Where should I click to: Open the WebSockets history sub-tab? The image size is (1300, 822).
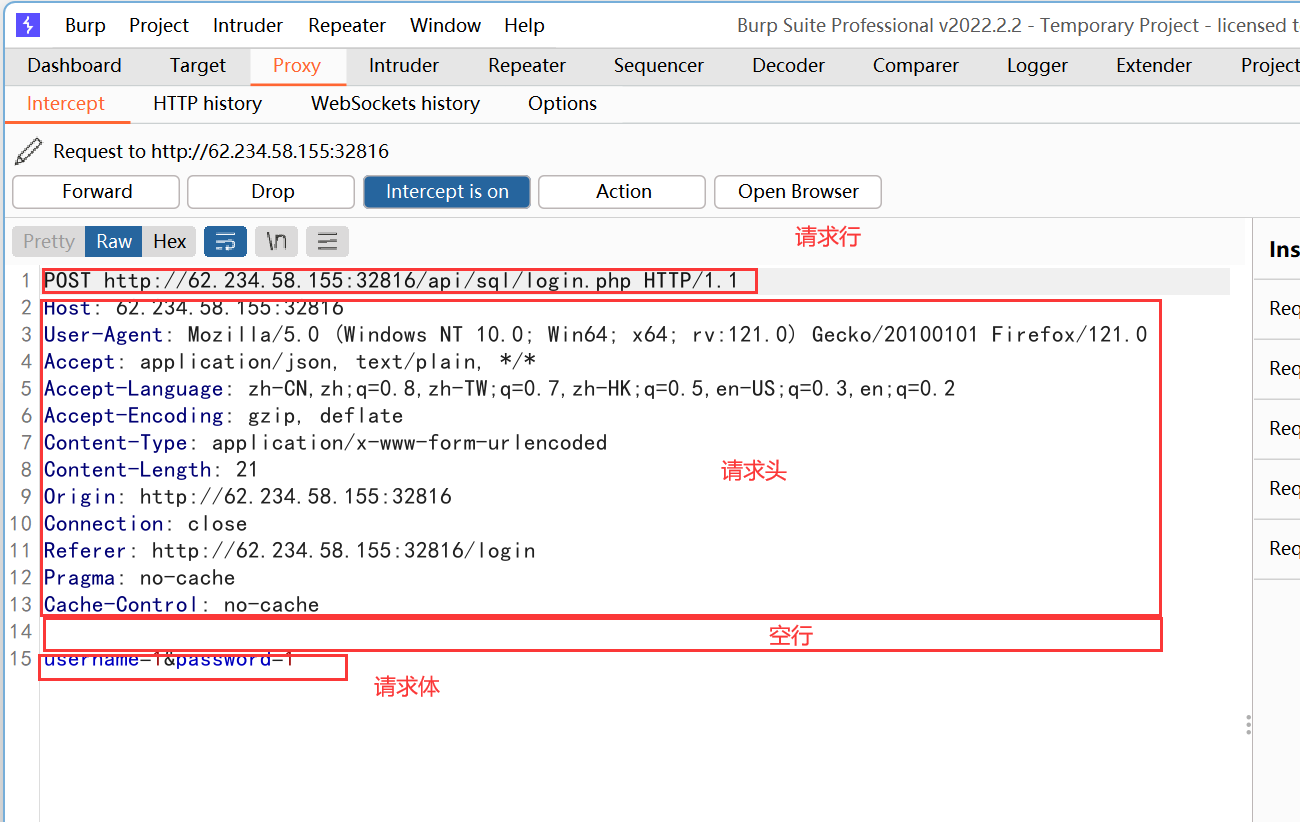point(396,104)
